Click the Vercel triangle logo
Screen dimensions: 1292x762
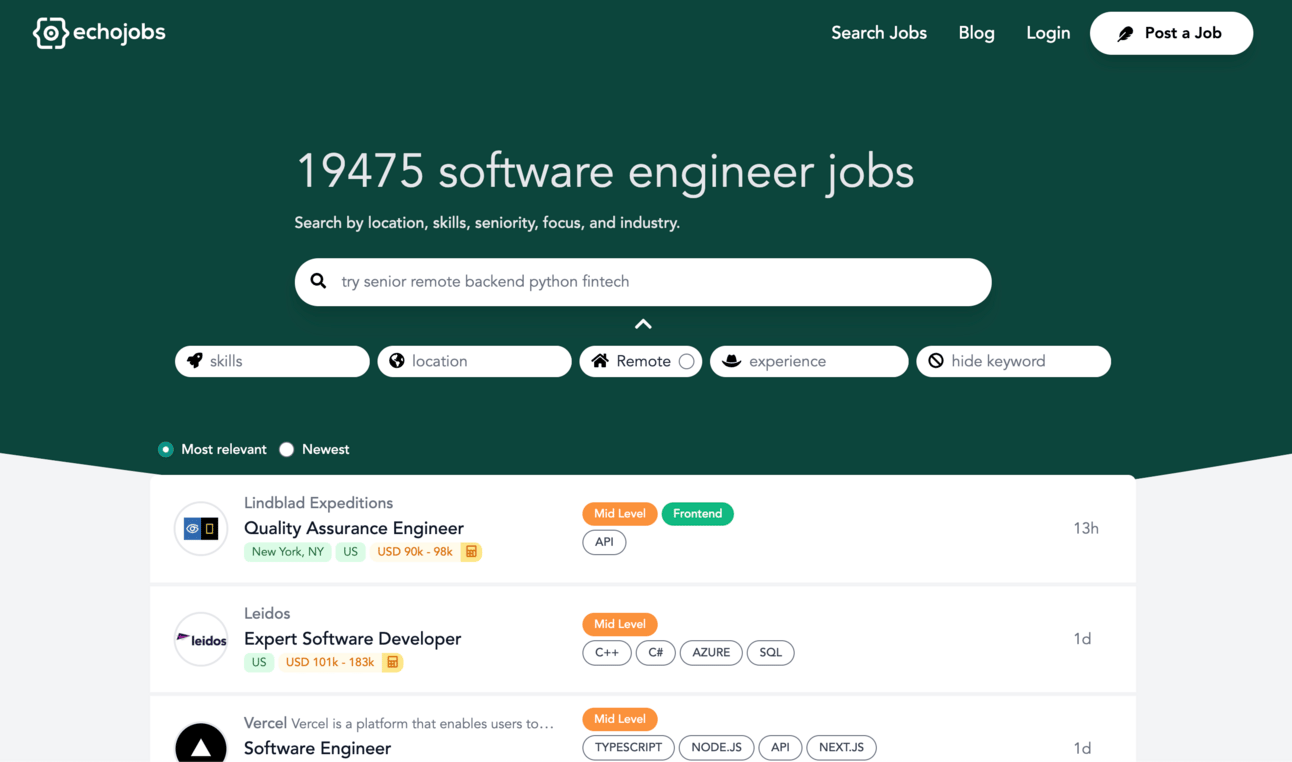click(201, 743)
